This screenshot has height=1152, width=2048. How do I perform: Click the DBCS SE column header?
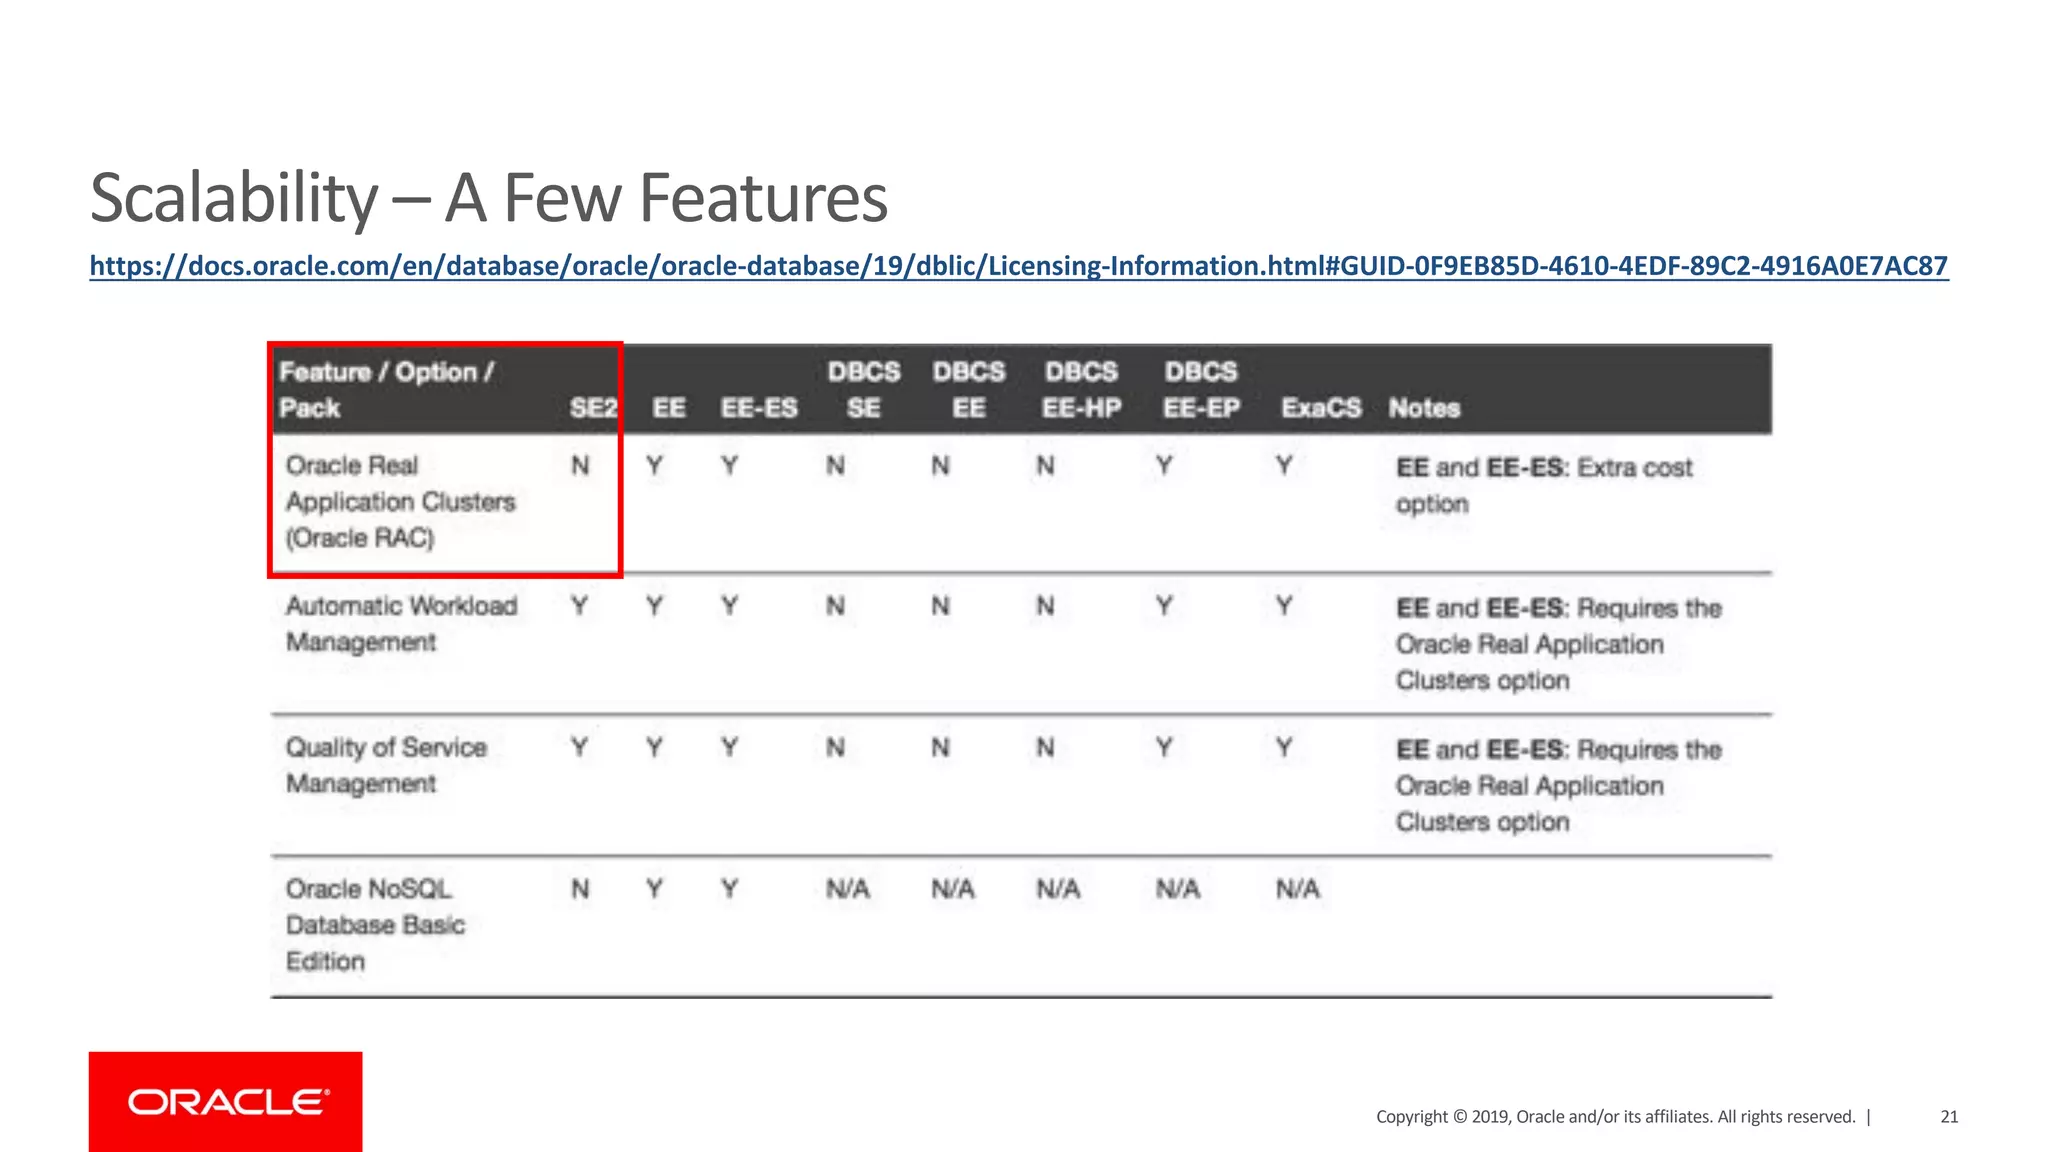point(864,390)
